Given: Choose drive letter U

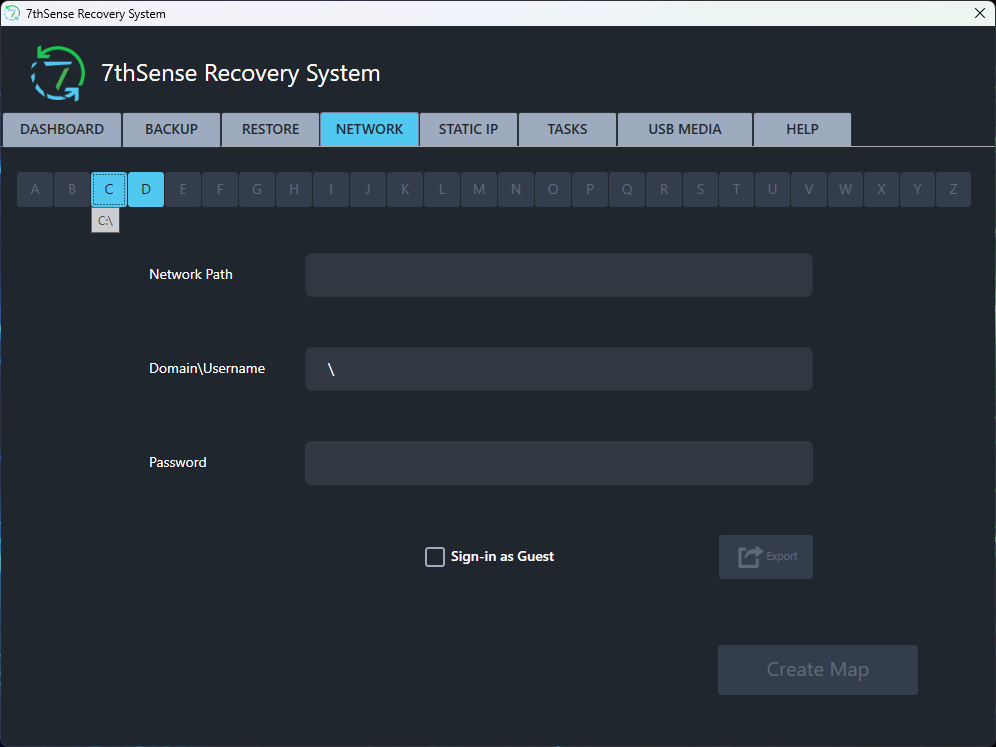Looking at the screenshot, I should (x=772, y=189).
